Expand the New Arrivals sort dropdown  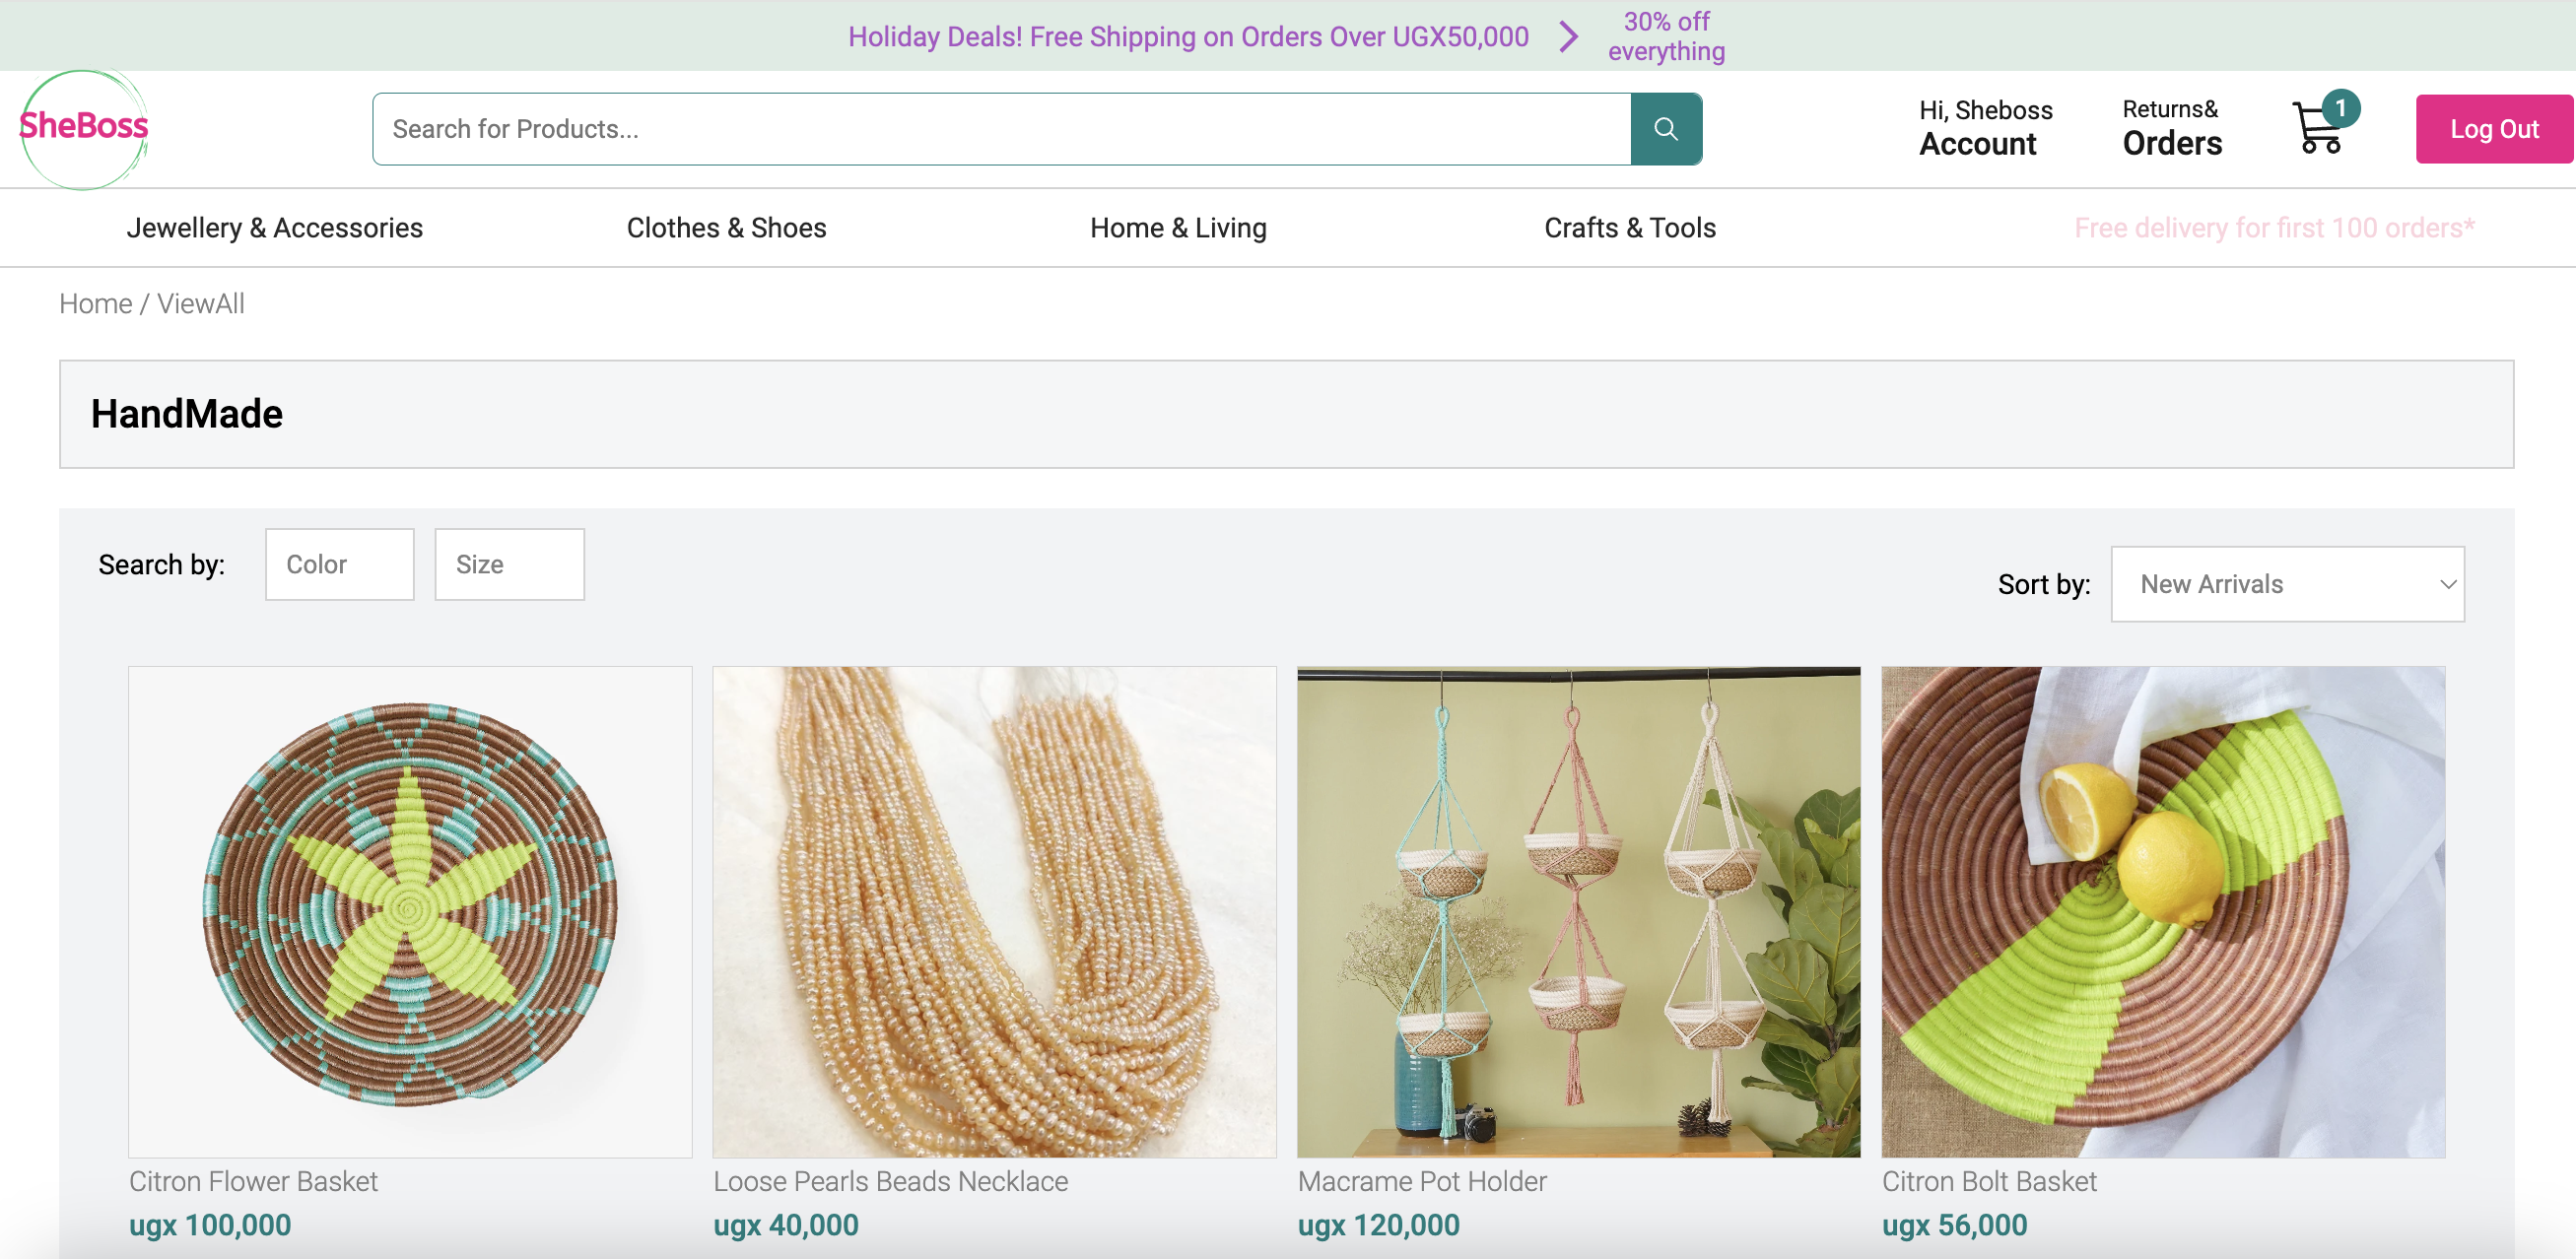(x=2287, y=584)
